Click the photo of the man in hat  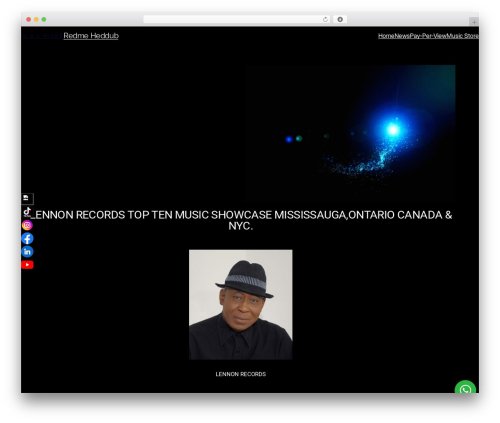pos(241,305)
